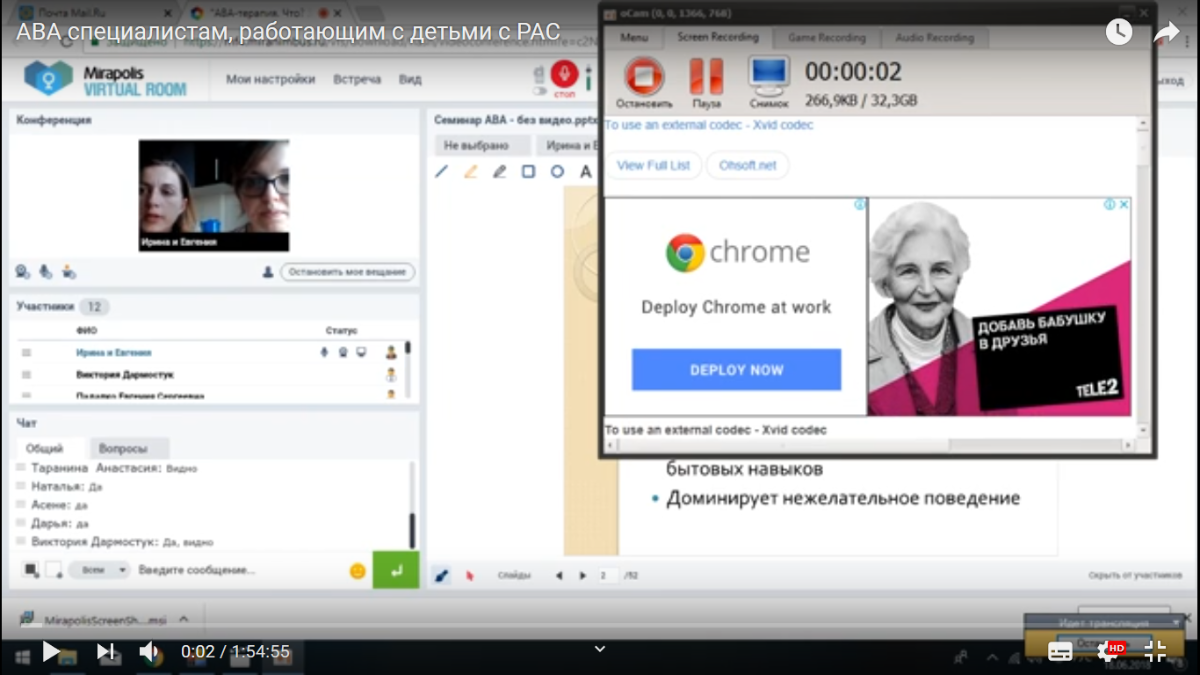This screenshot has width=1200, height=675.
Task: Select the red pointer cursor tool
Action: click(x=469, y=576)
